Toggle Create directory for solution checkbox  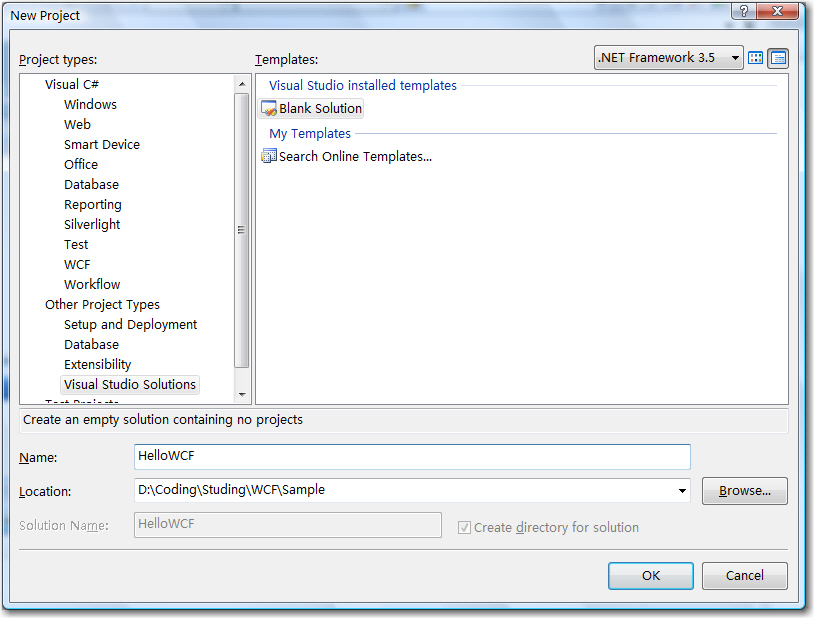coord(464,528)
